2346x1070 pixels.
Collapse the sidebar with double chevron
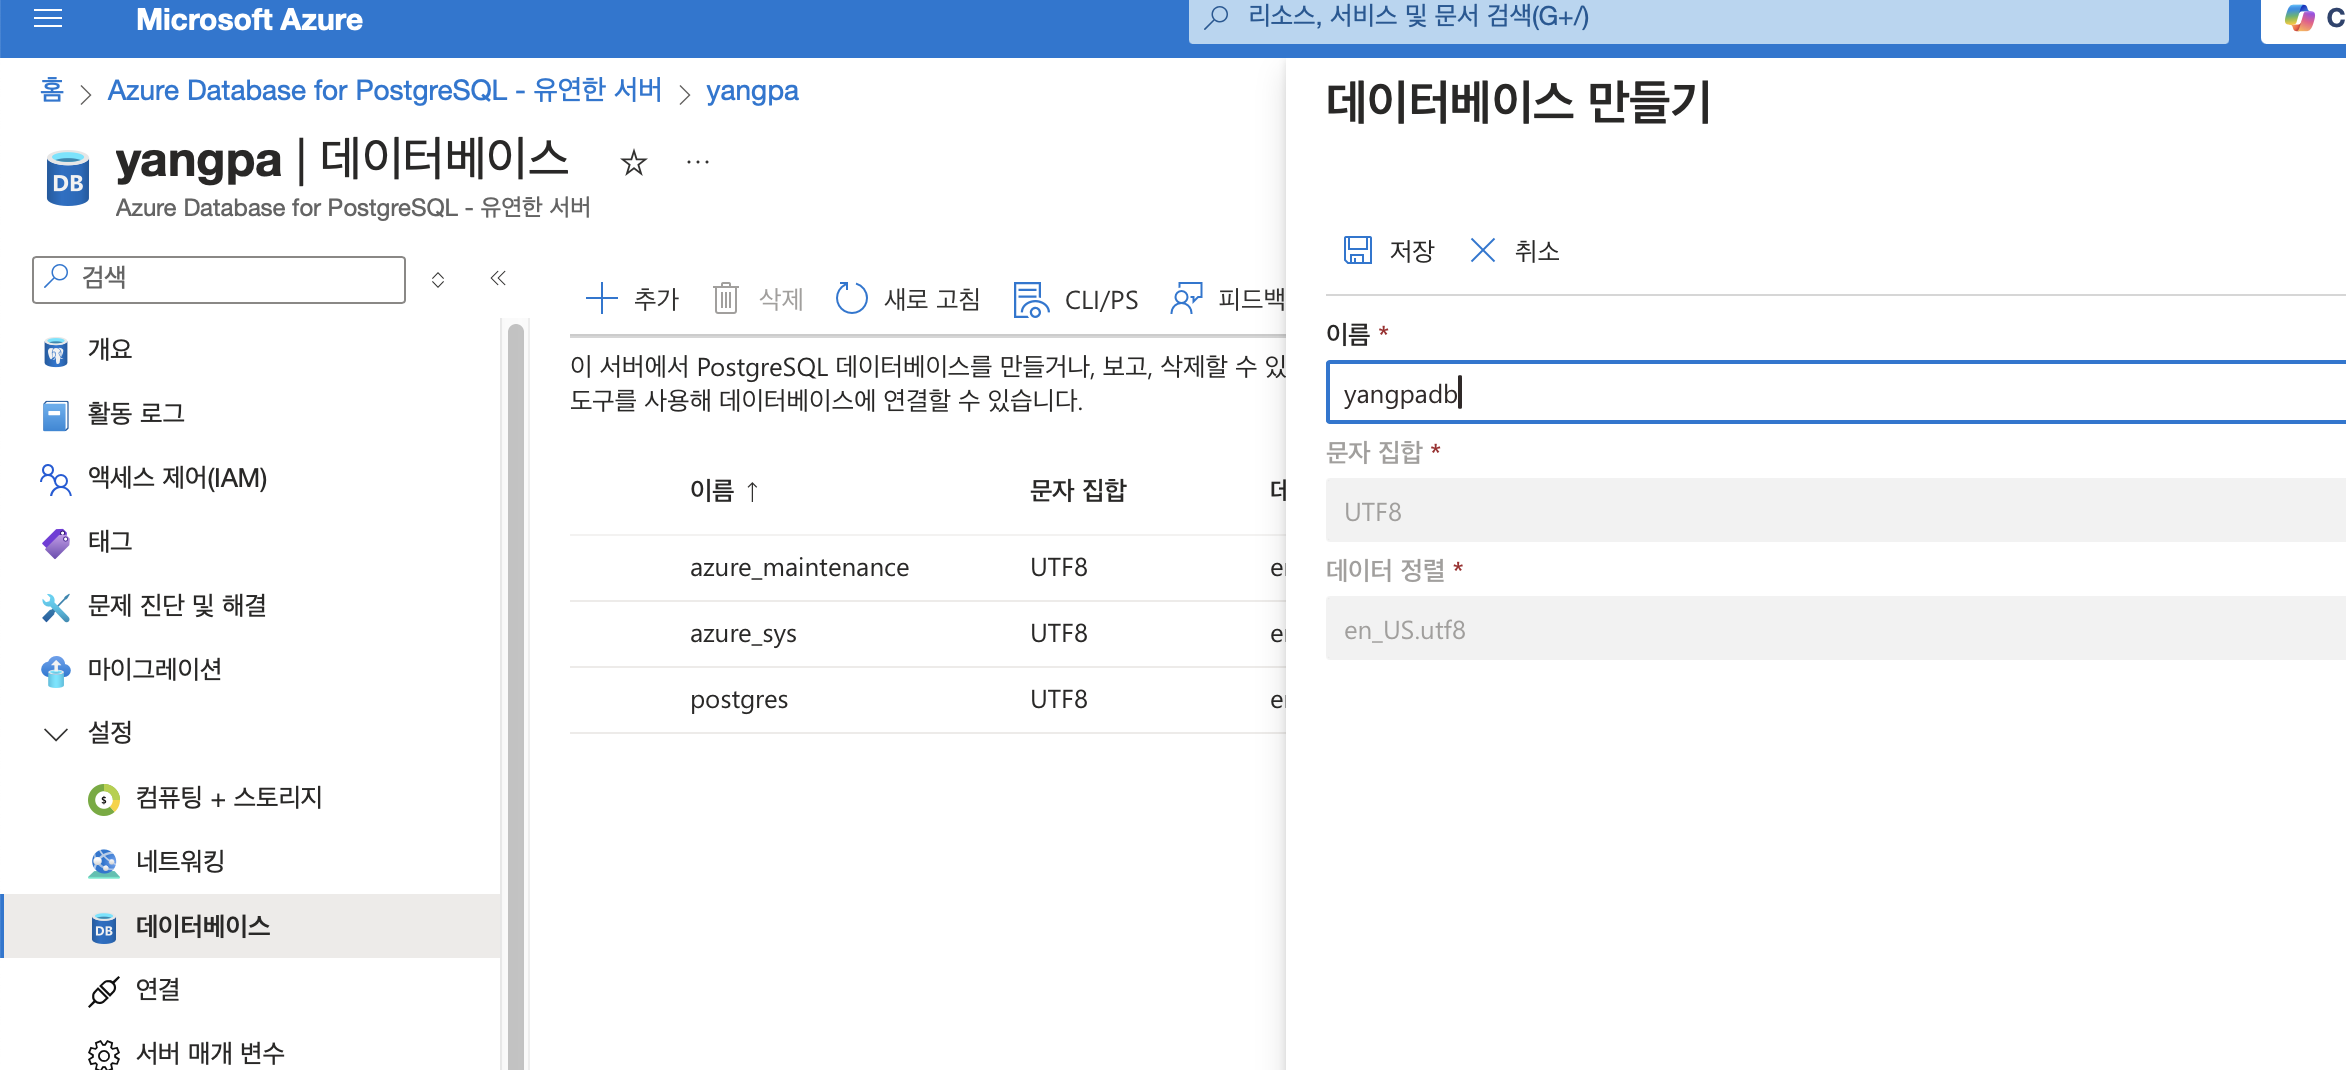tap(498, 278)
